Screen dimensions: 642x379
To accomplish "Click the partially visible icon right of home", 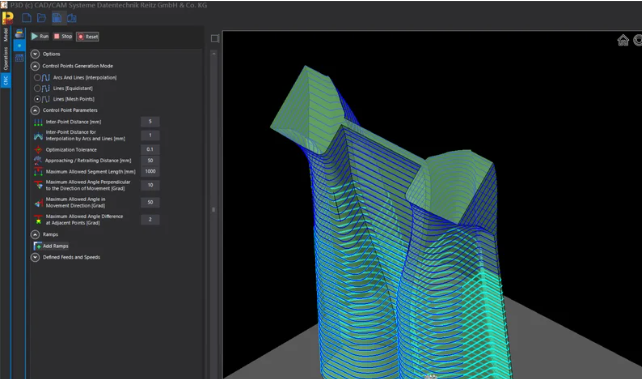I will click(638, 40).
